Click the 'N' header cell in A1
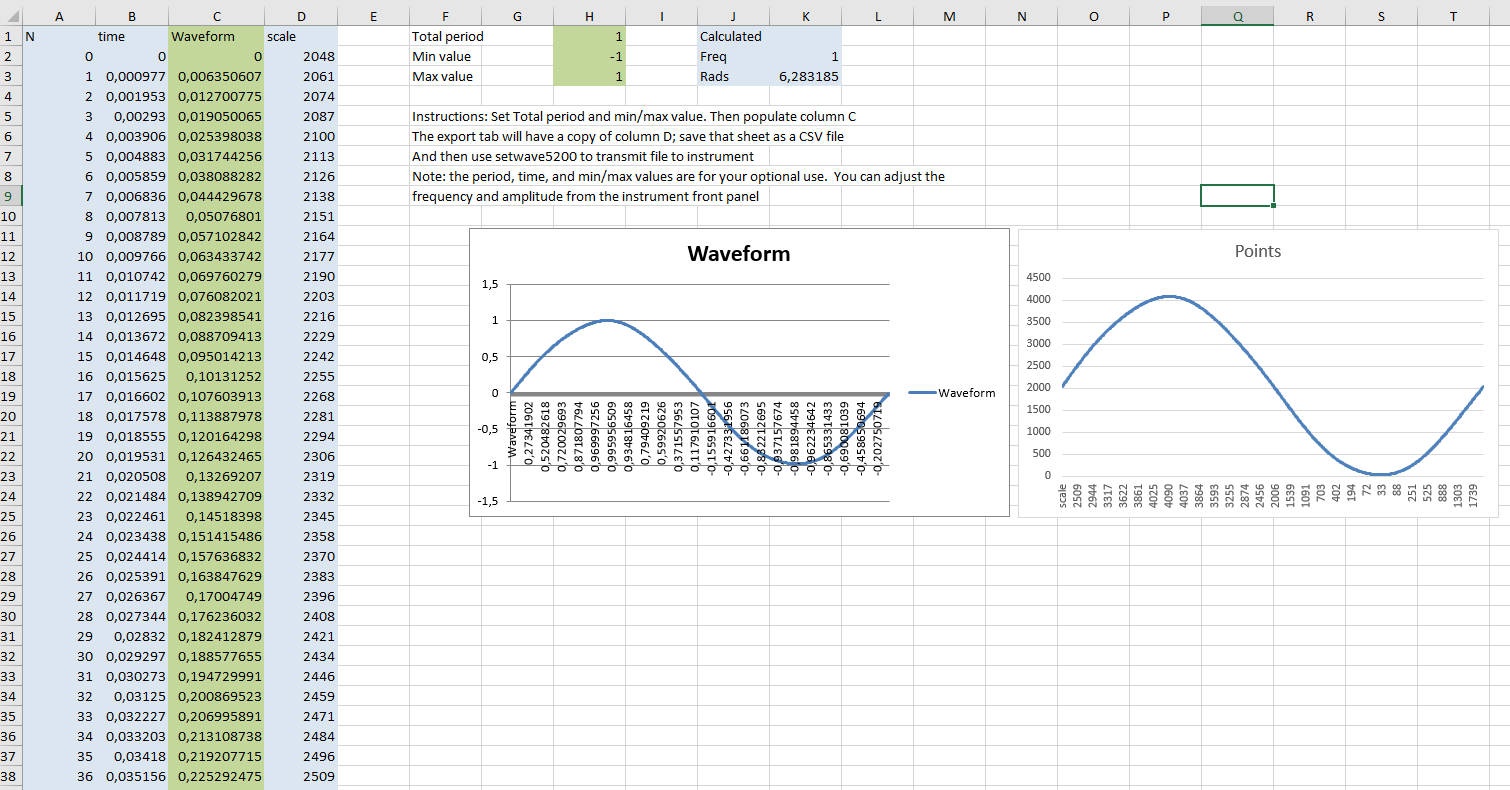The image size is (1510, 790). point(59,36)
